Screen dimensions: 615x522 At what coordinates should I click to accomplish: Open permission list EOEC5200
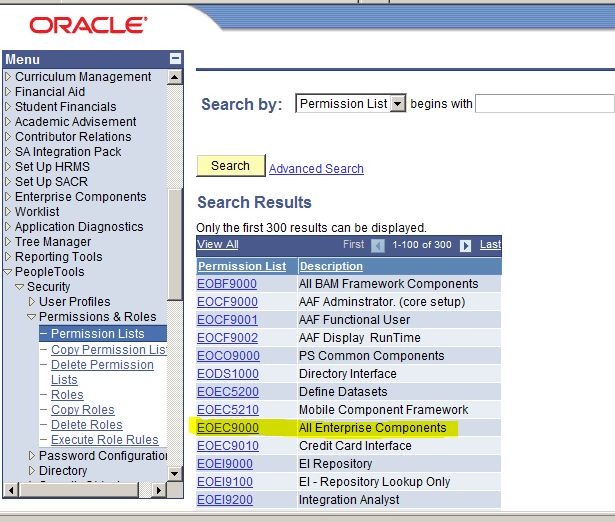pyautogui.click(x=227, y=392)
